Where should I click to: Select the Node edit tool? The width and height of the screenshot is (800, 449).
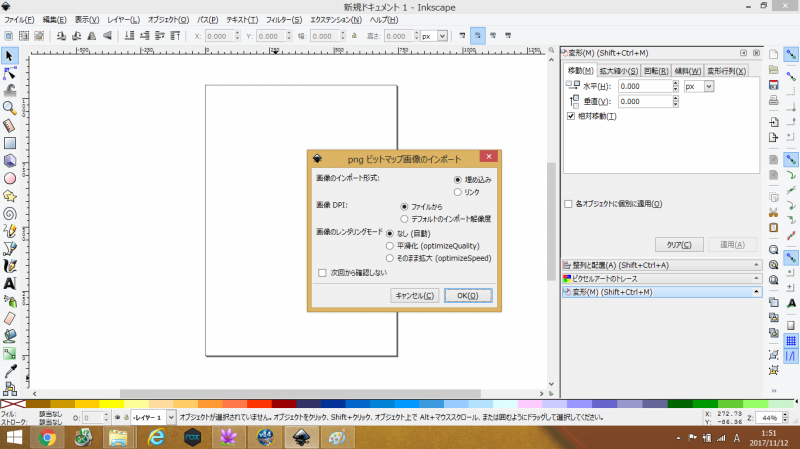pos(9,73)
